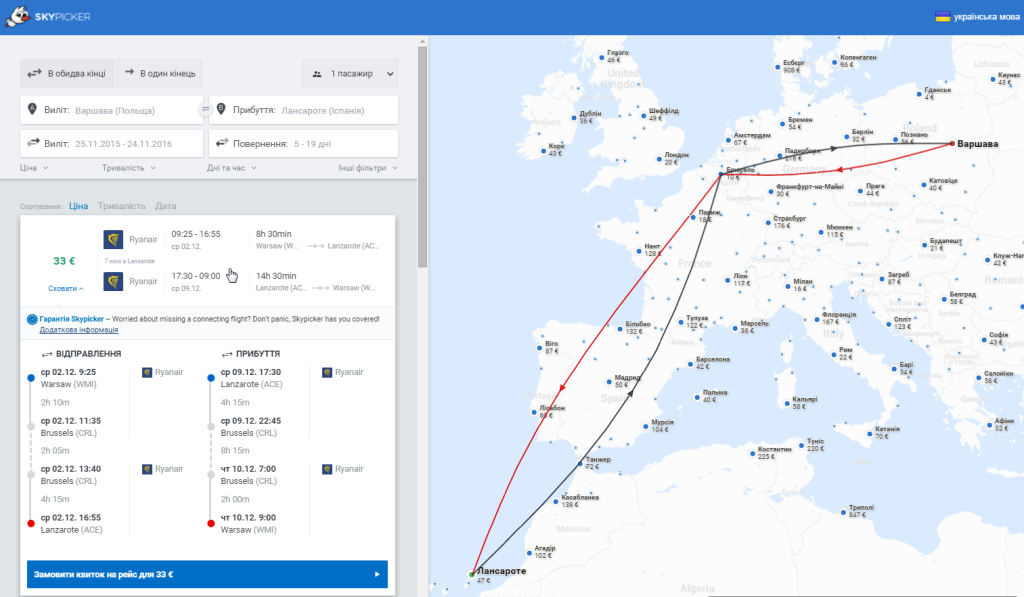The height and width of the screenshot is (597, 1024).
Task: Click 'українська мова' language selector
Action: pos(986,16)
